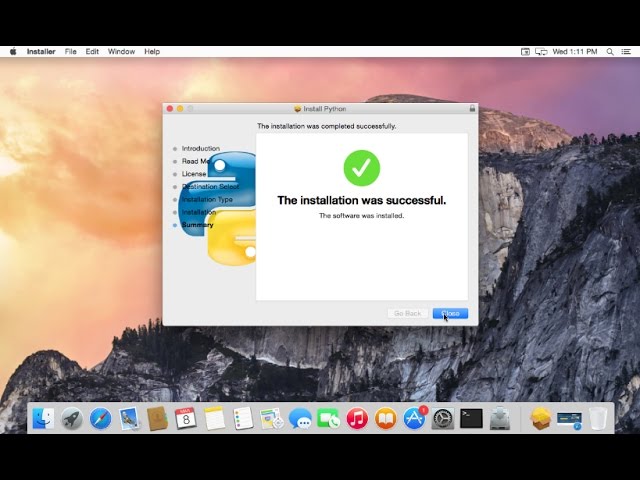Click the greyed-out Go Back button
The width and height of the screenshot is (640, 480).
407,313
